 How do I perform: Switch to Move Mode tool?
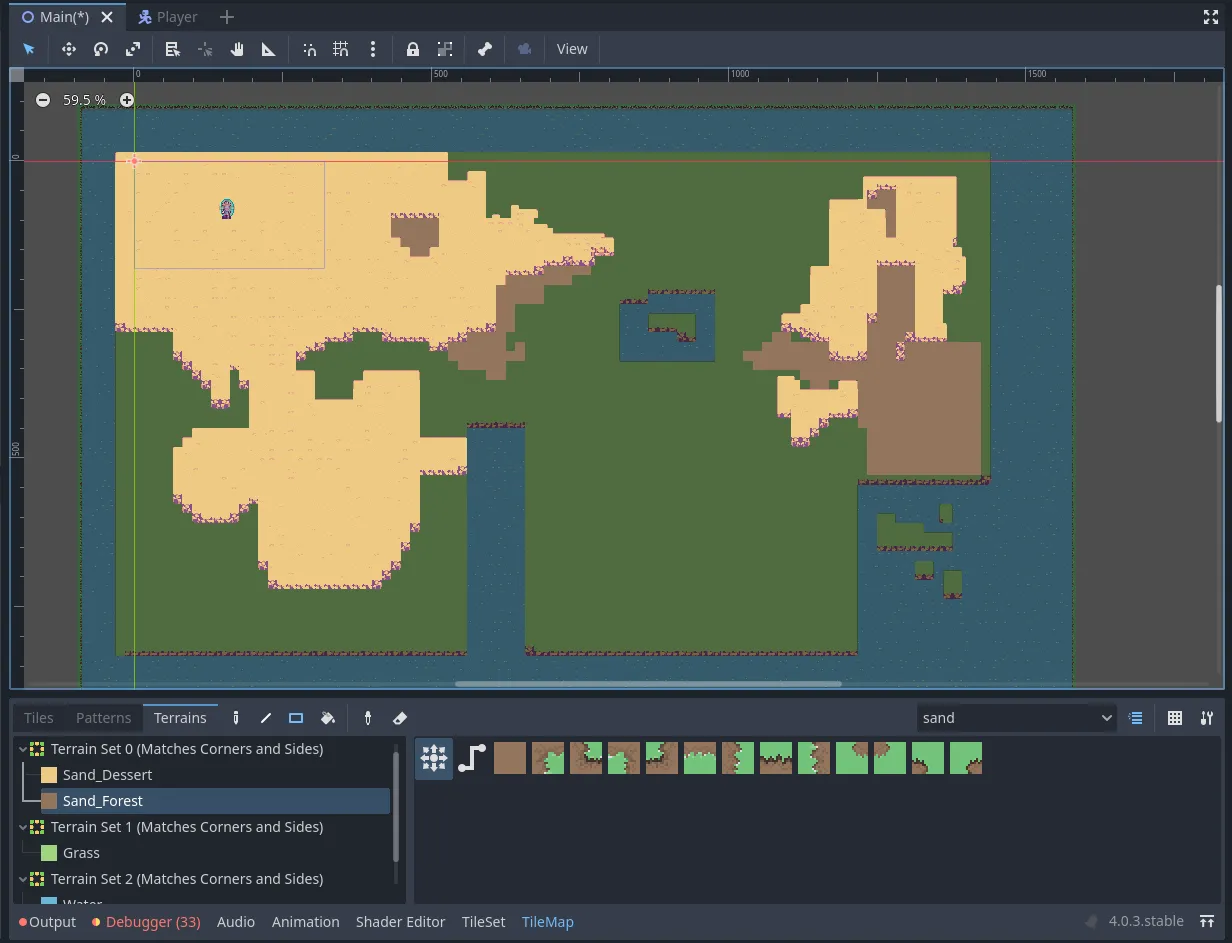point(69,49)
